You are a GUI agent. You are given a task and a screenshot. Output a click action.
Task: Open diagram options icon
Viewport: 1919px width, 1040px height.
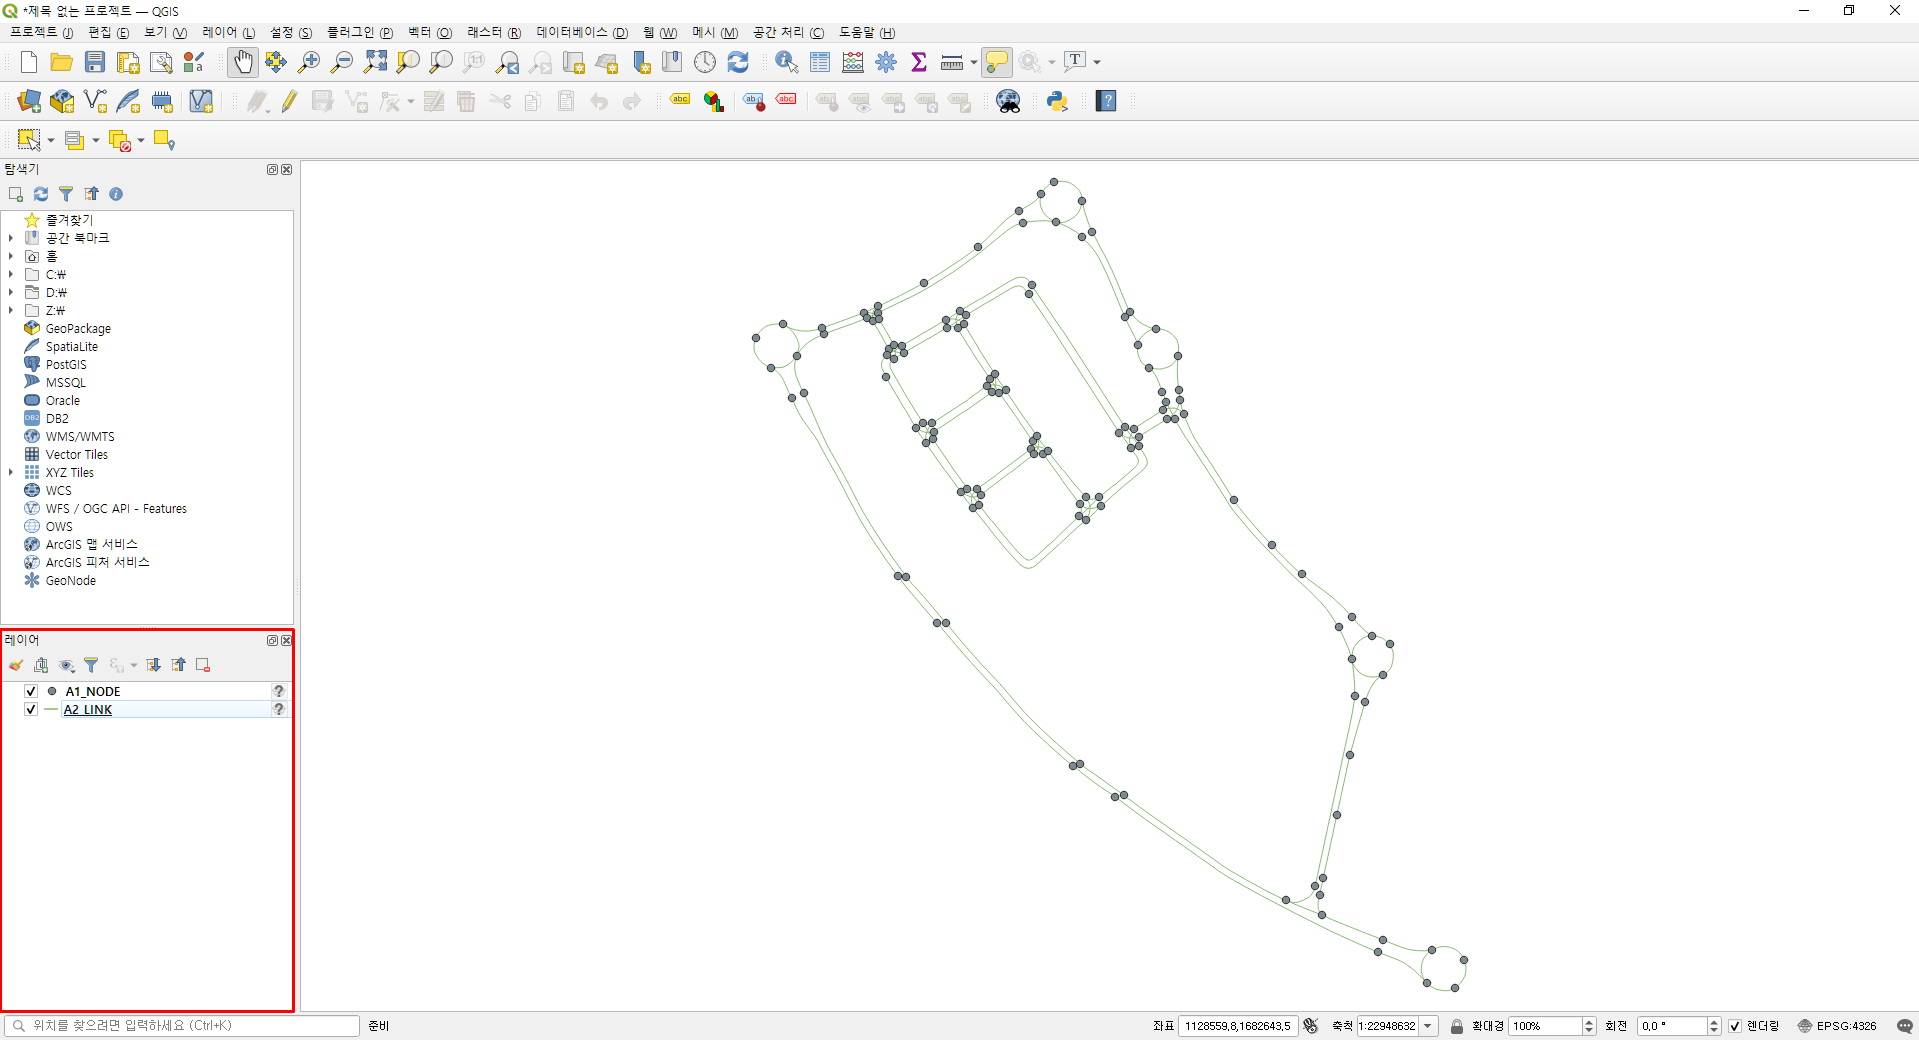(x=713, y=101)
